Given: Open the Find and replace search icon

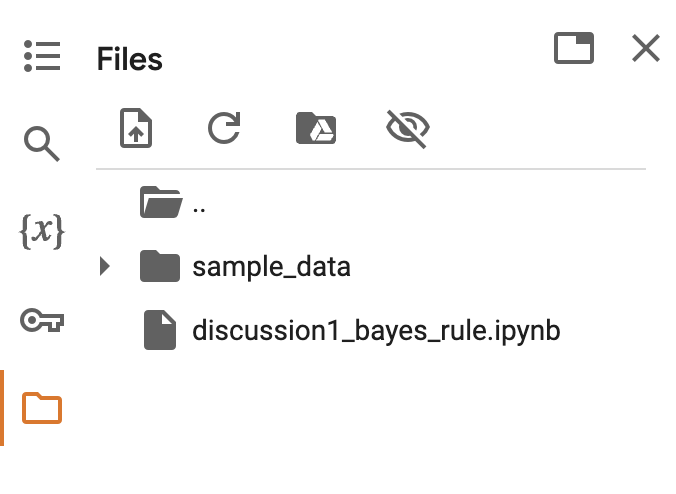Looking at the screenshot, I should 42,144.
